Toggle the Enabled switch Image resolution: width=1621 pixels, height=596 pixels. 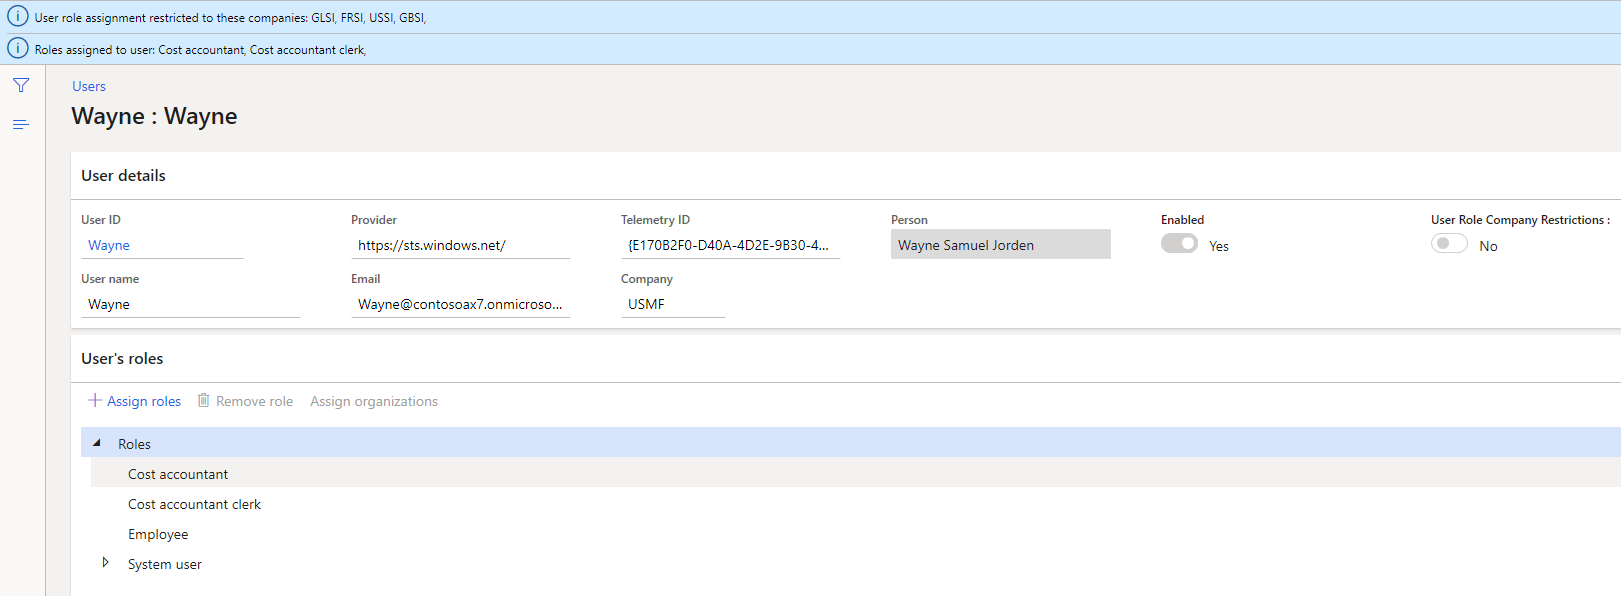[1179, 243]
